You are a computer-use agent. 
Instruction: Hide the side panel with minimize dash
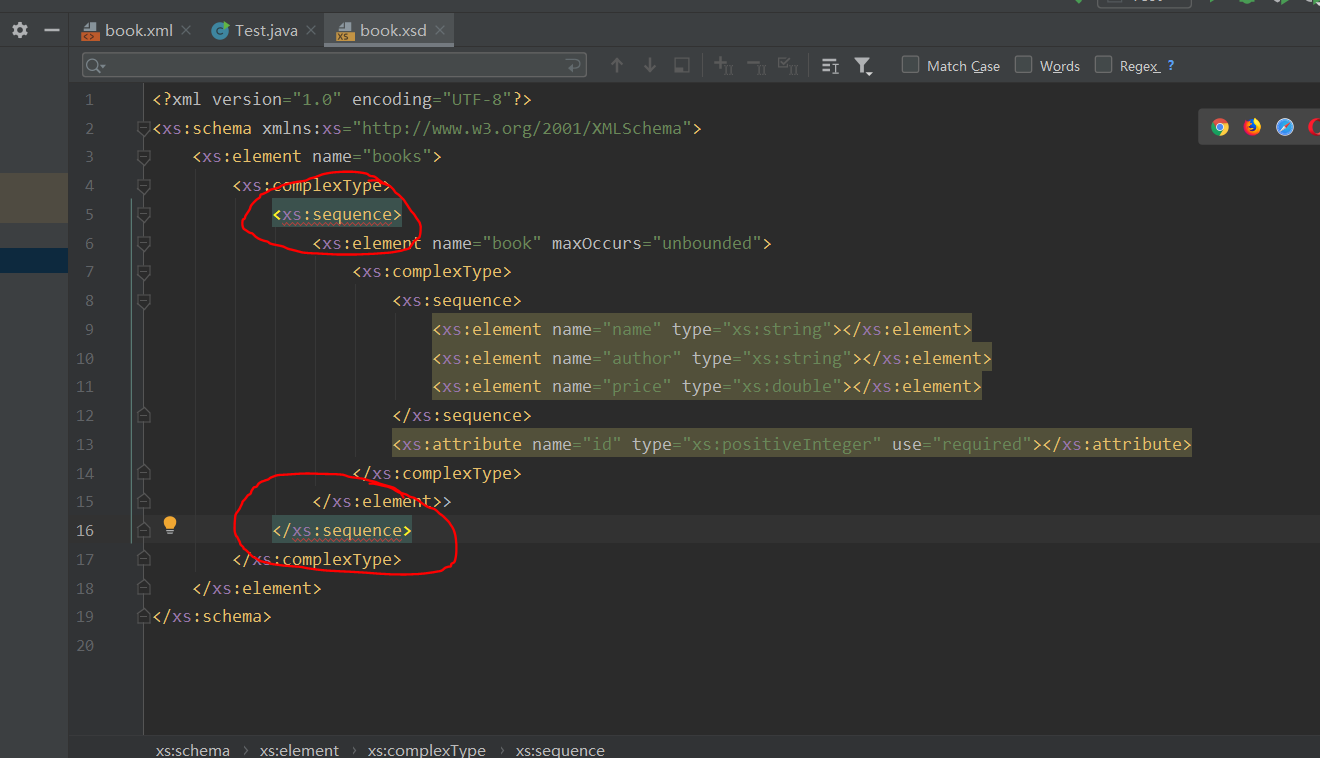click(53, 30)
